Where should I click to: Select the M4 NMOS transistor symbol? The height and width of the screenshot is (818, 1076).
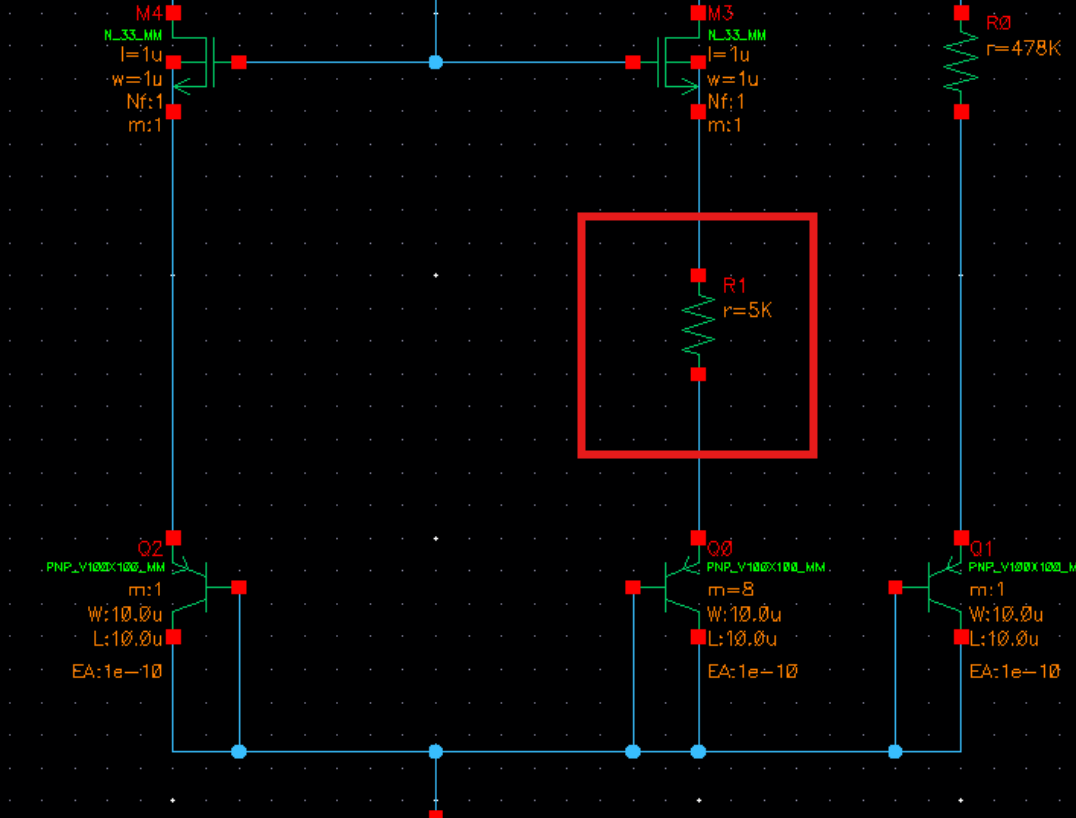click(194, 62)
